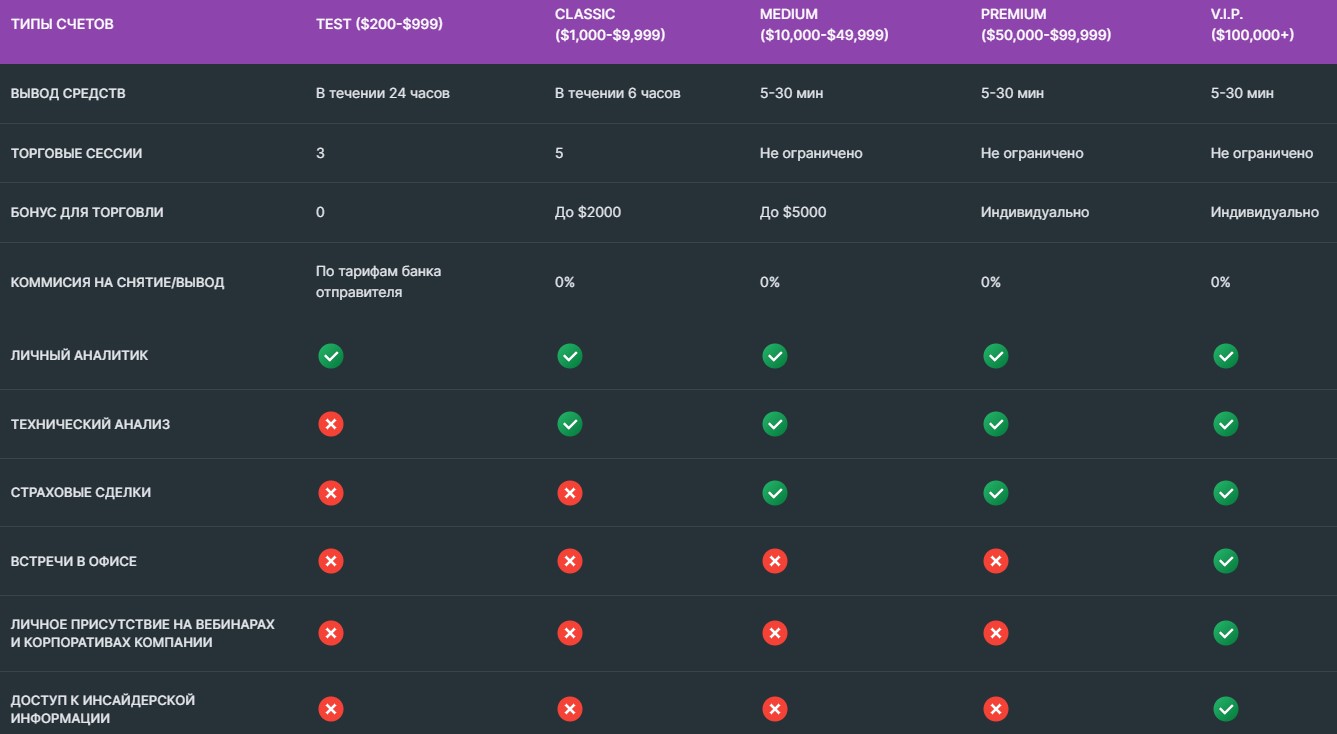This screenshot has height=734, width=1337.
Task: Click red cross for ВСТРЕЧИ В ОФИСЕ under TEST
Action: pyautogui.click(x=331, y=561)
